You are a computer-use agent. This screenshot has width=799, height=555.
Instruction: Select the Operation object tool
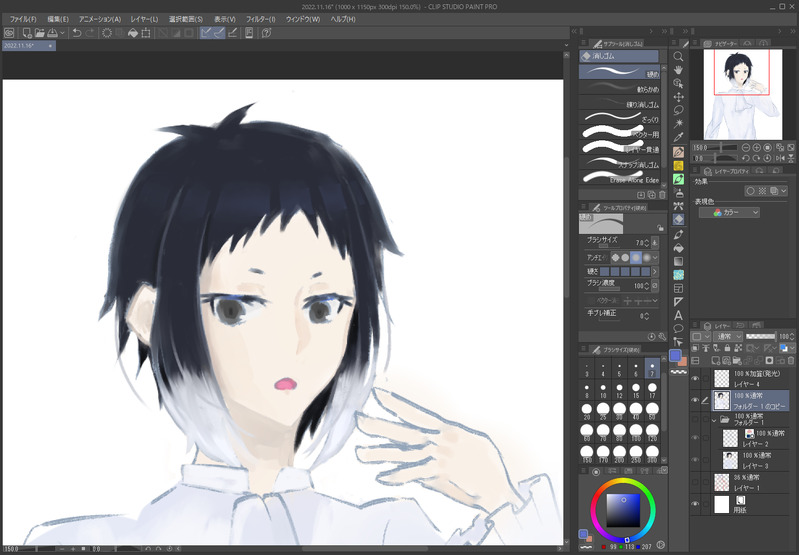678,83
